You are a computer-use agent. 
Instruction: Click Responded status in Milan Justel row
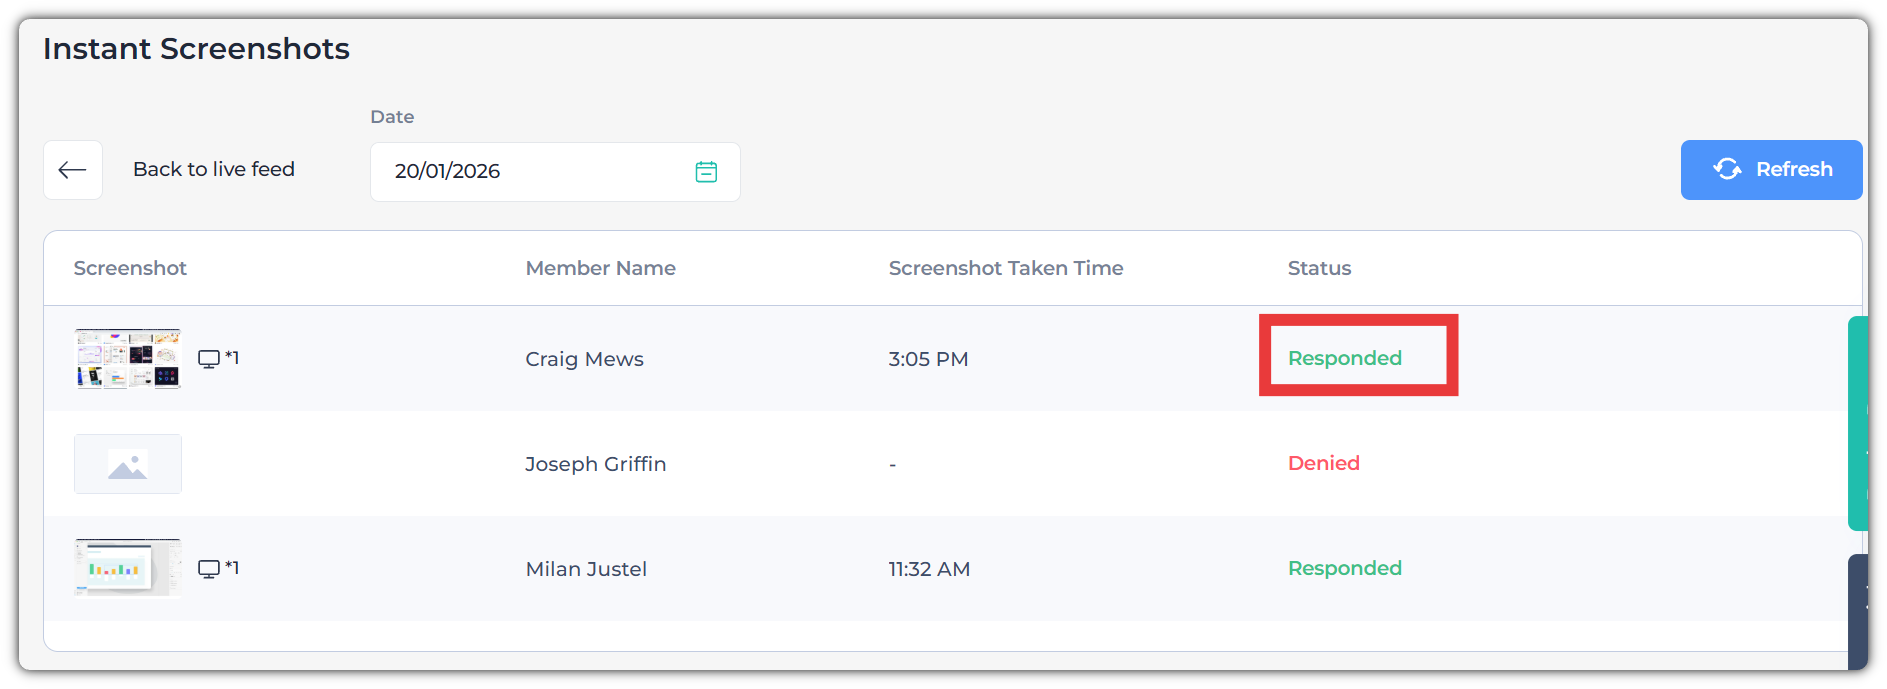(x=1344, y=568)
